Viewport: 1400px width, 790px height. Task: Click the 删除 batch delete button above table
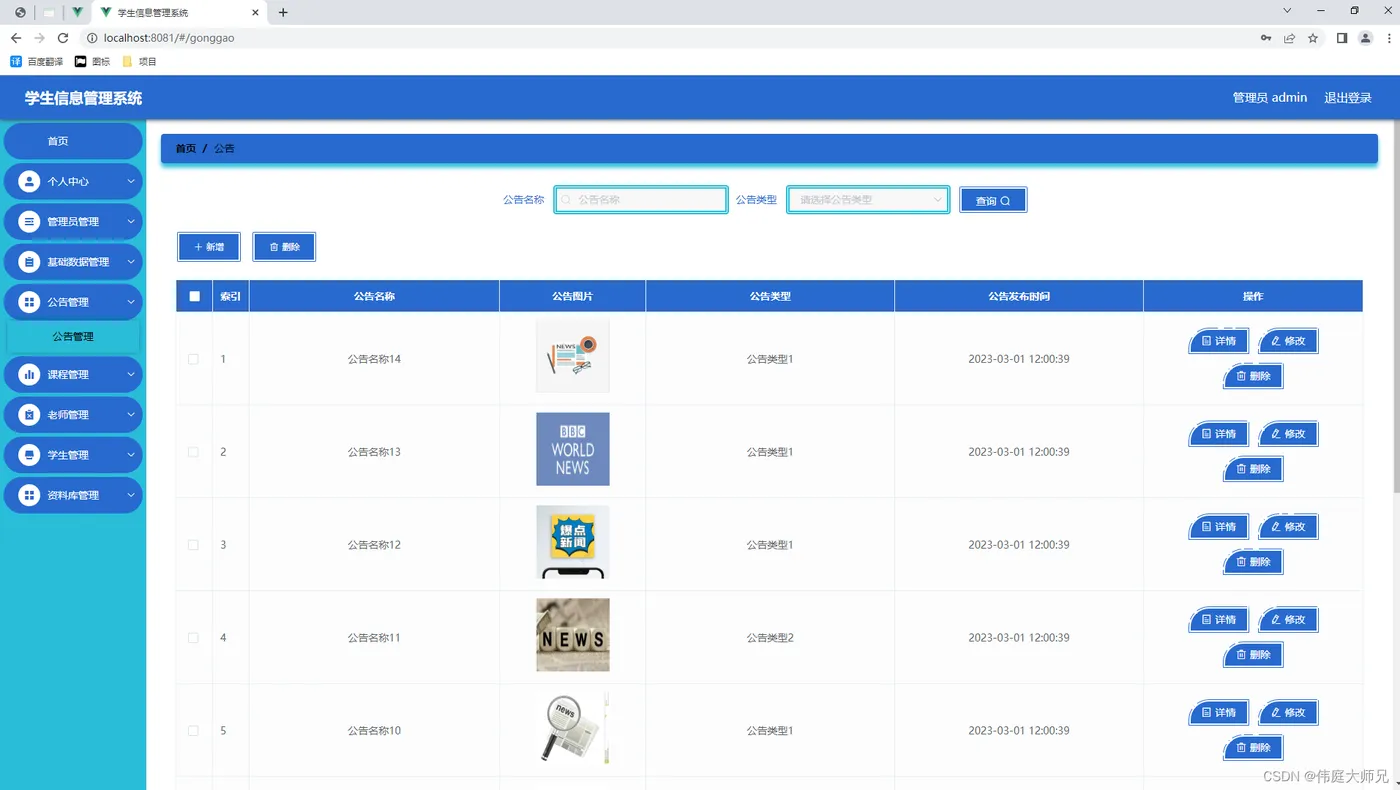(284, 247)
